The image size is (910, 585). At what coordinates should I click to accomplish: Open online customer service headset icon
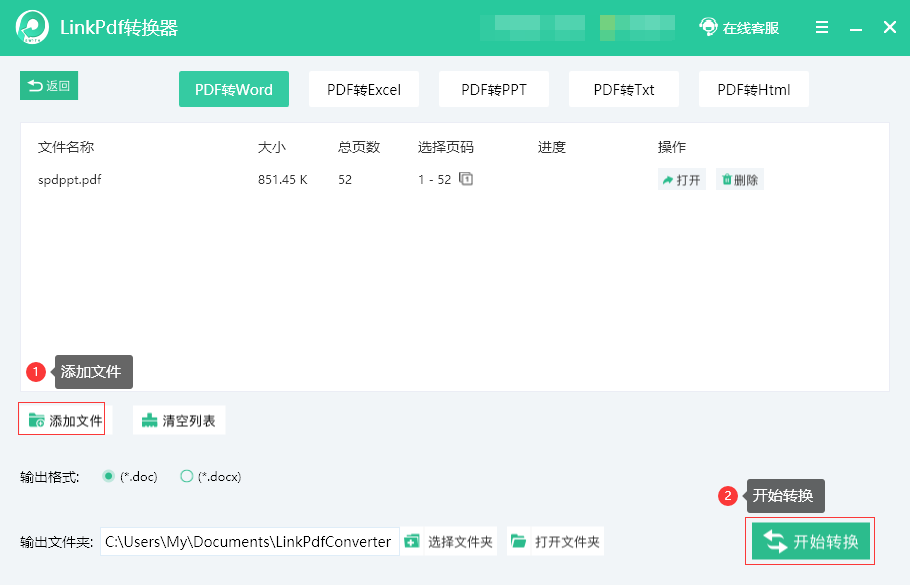(x=708, y=27)
